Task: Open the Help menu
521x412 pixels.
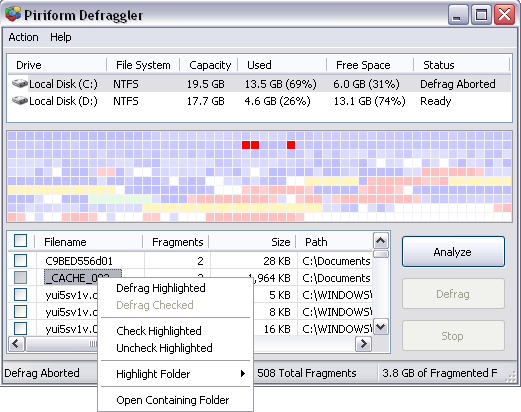Action: point(61,37)
